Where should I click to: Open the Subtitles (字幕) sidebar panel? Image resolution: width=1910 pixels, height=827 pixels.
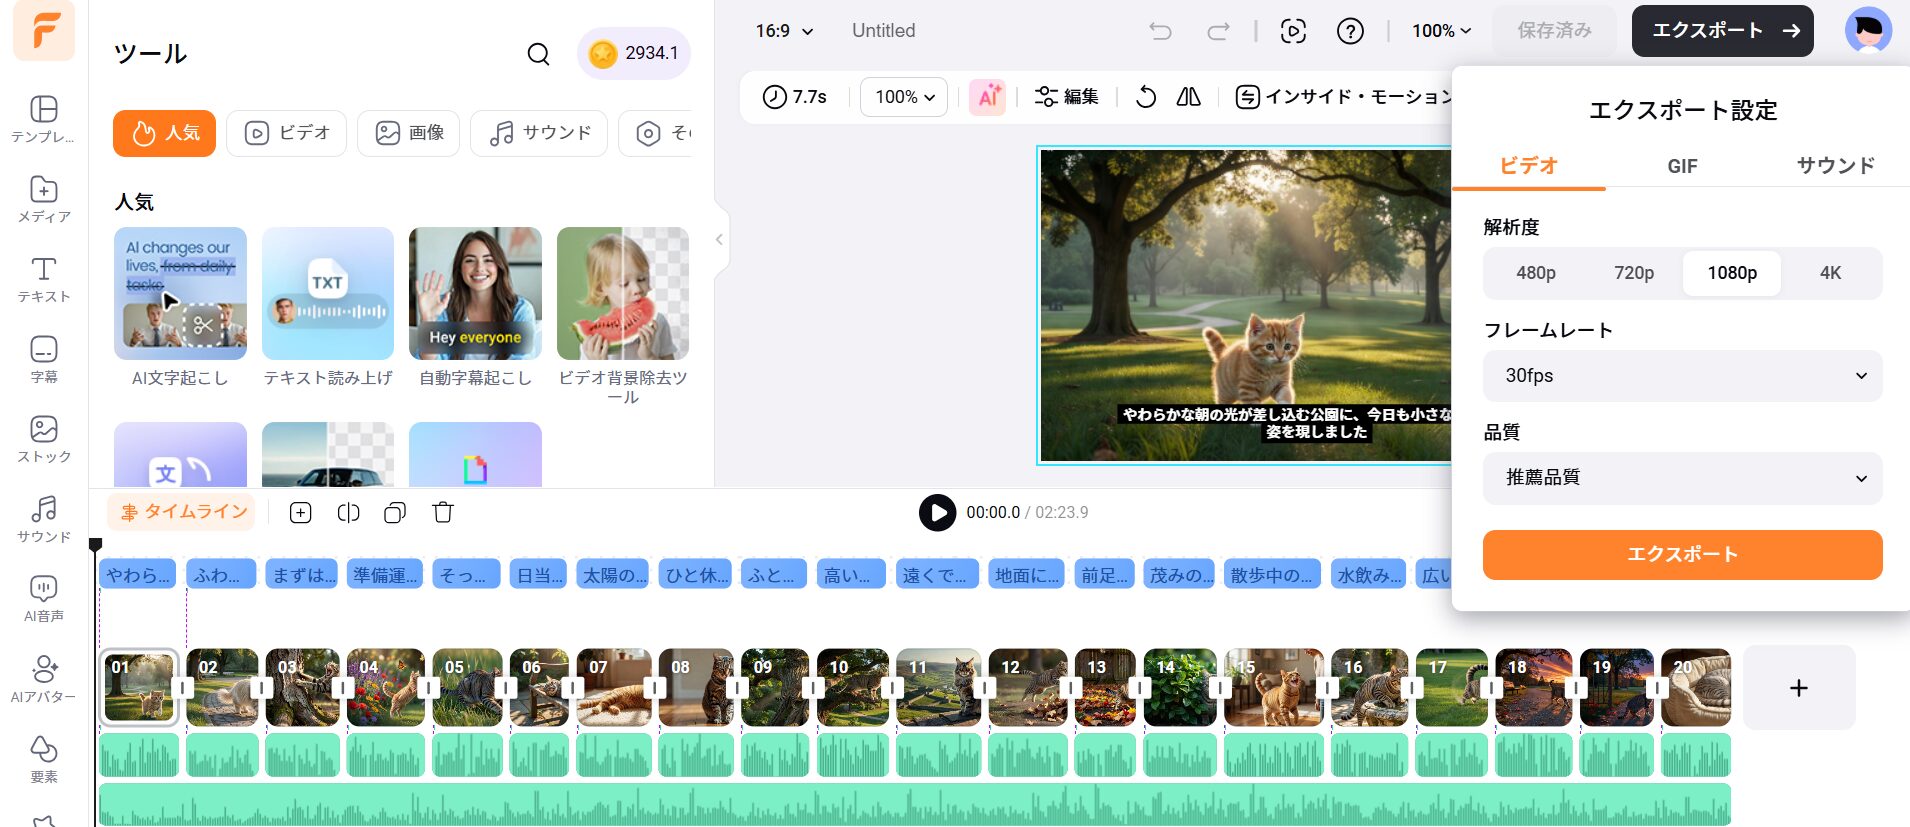(x=43, y=359)
